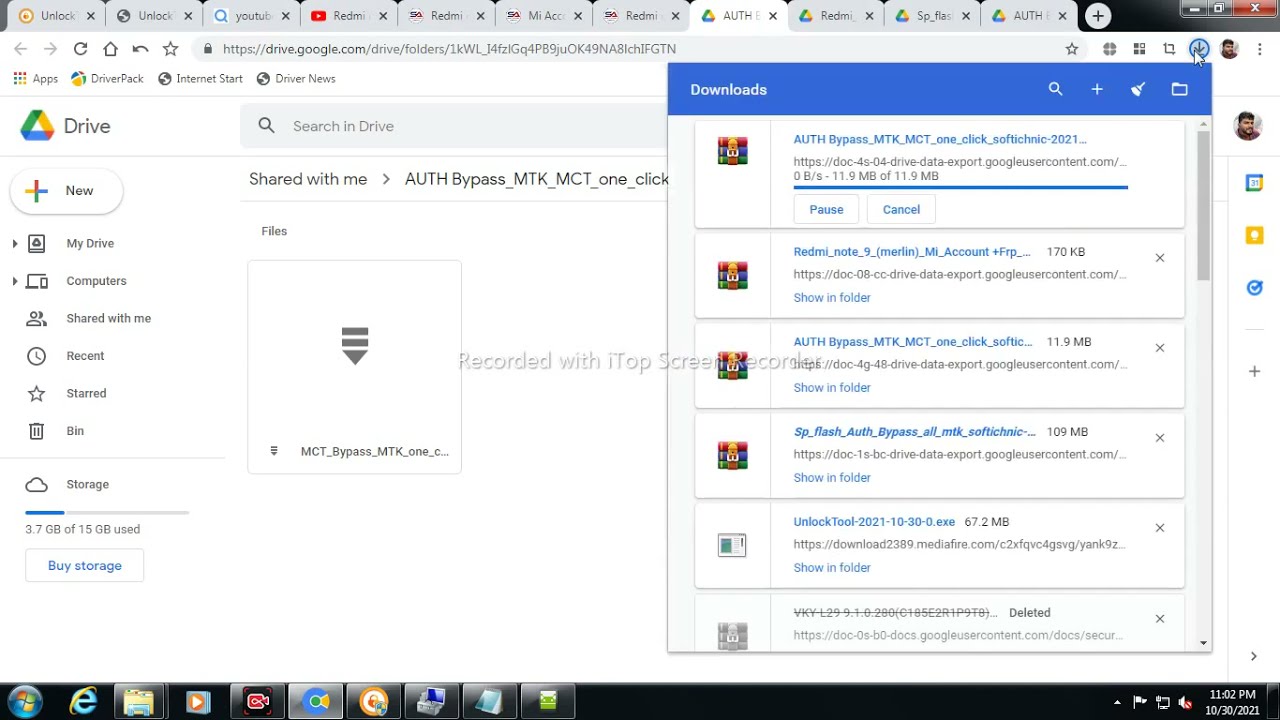Show Sp_flash_Auth_Bypass download in folder

click(832, 478)
